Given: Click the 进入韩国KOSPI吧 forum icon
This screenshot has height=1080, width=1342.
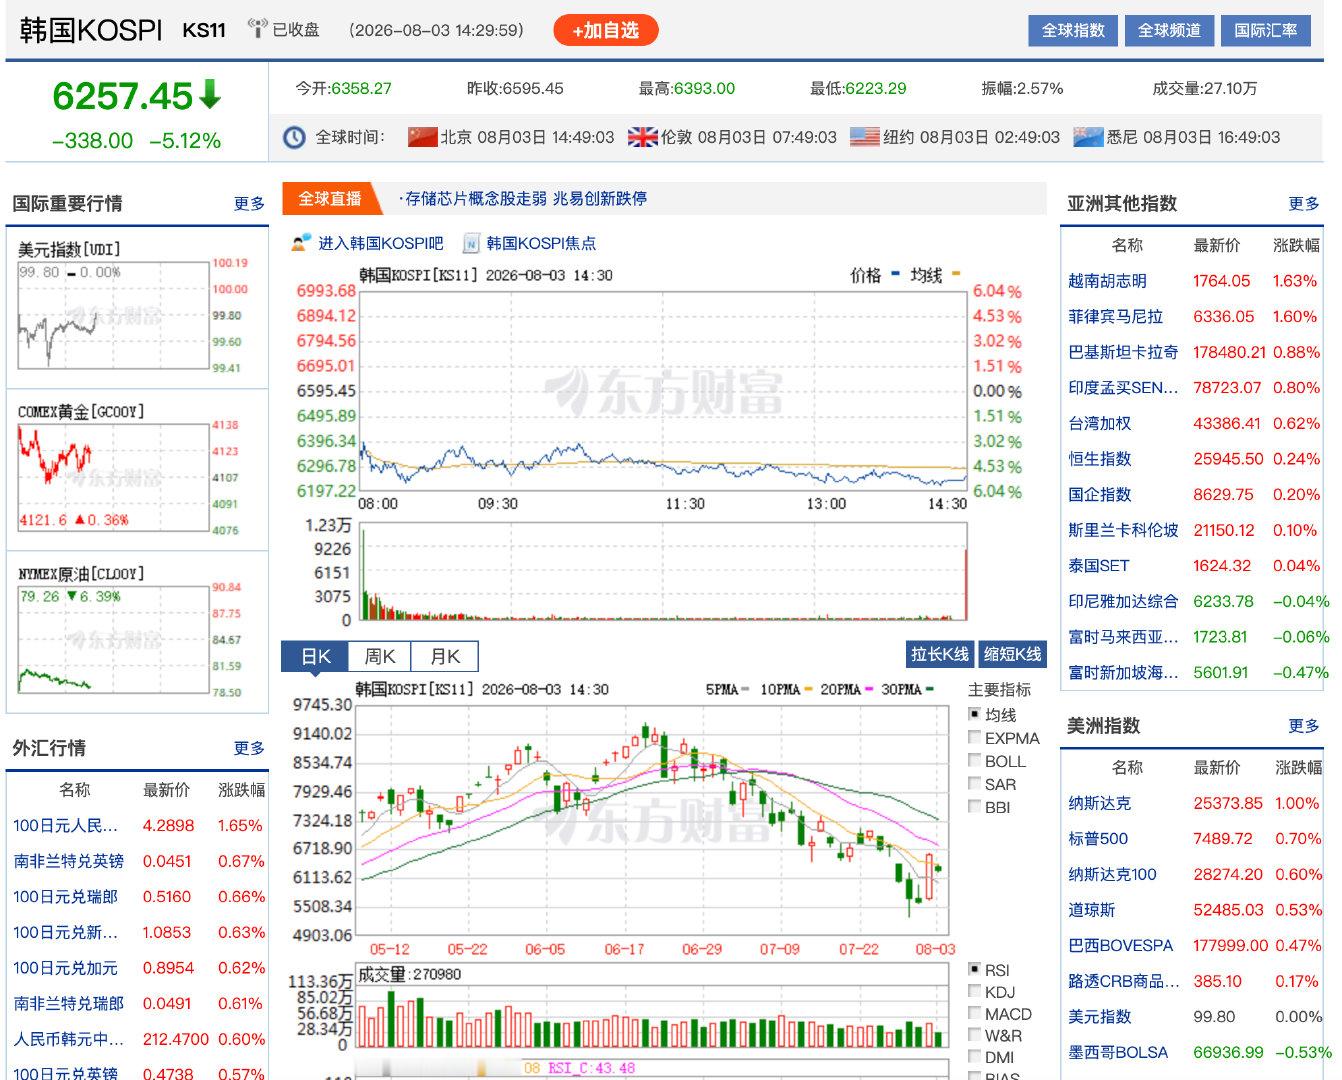Looking at the screenshot, I should (x=301, y=243).
